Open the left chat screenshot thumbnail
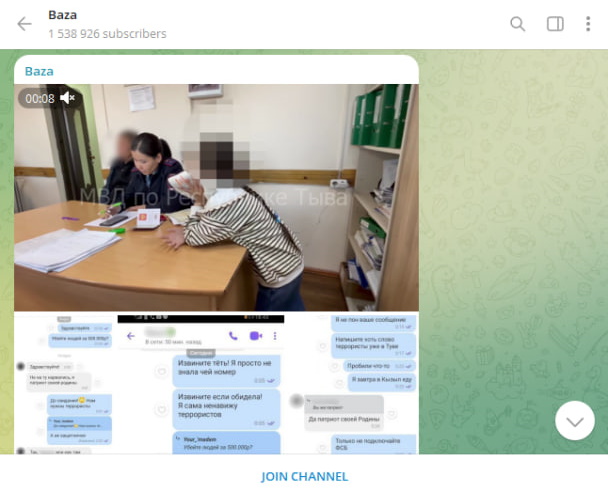The height and width of the screenshot is (495, 608). click(64, 384)
